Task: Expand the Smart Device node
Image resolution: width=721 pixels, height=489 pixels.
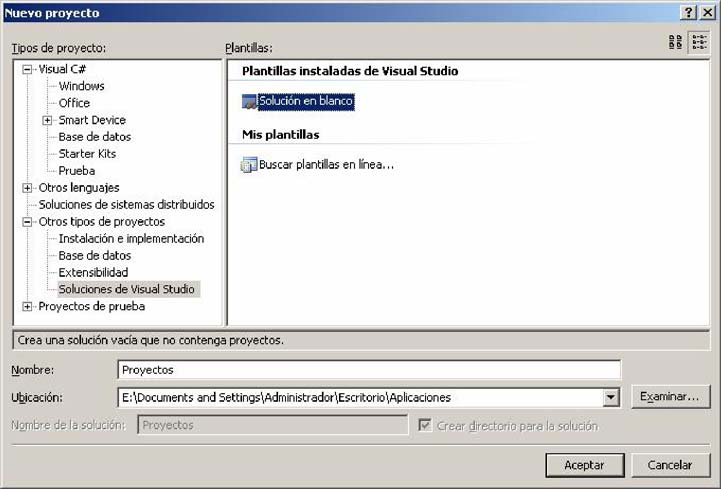Action: tap(47, 121)
